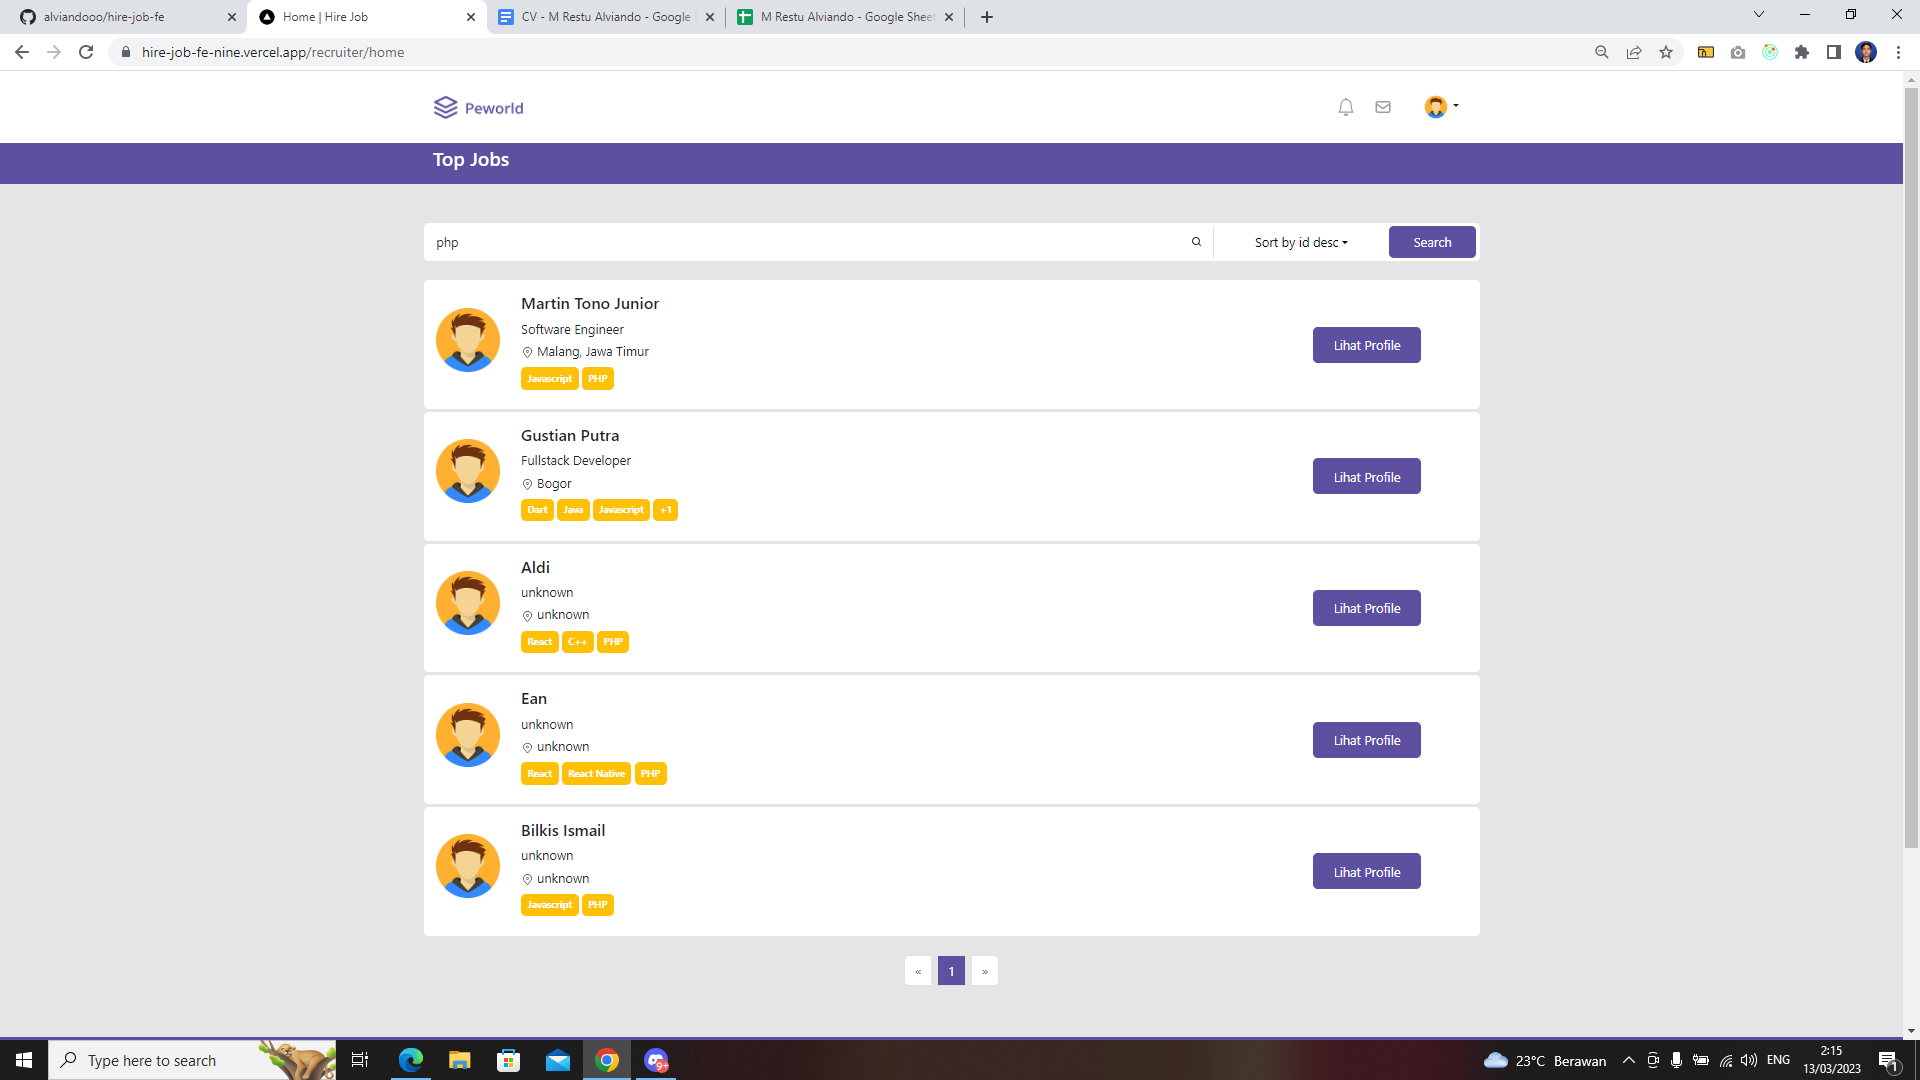1920x1080 pixels.
Task: Select page 1 in the pagination control
Action: pyautogui.click(x=951, y=970)
